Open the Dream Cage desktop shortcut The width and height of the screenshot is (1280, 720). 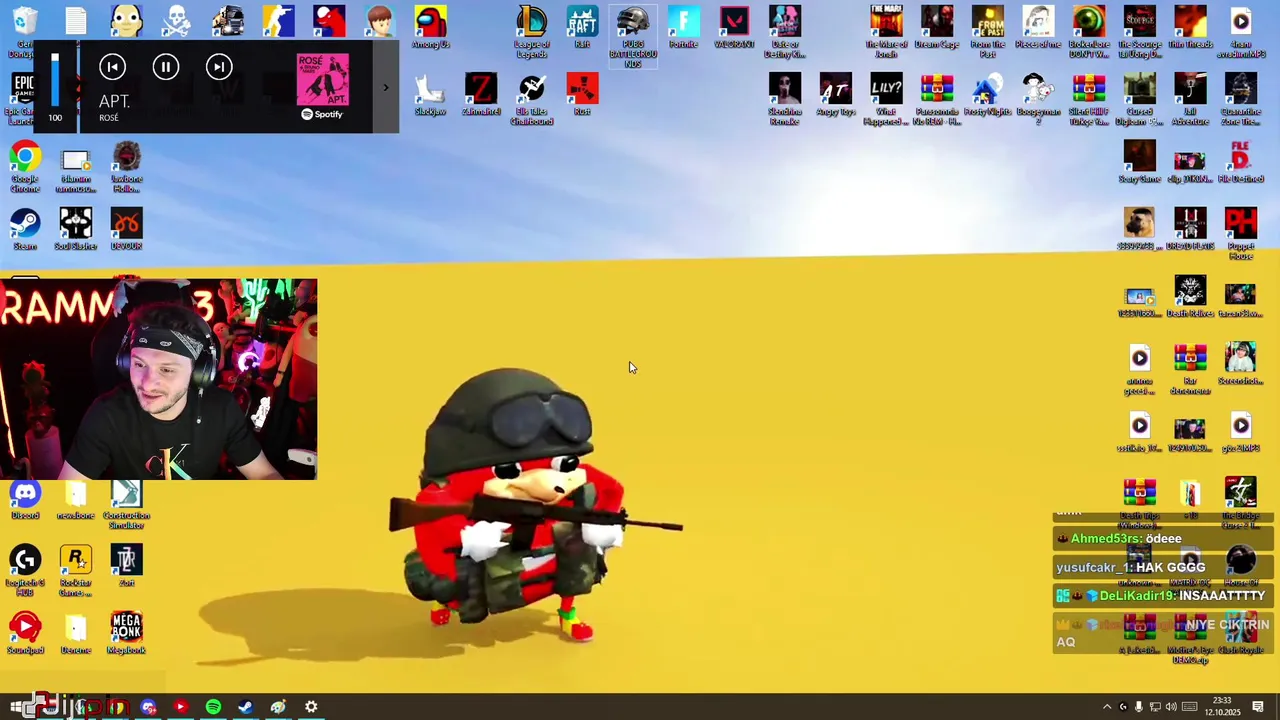[937, 27]
